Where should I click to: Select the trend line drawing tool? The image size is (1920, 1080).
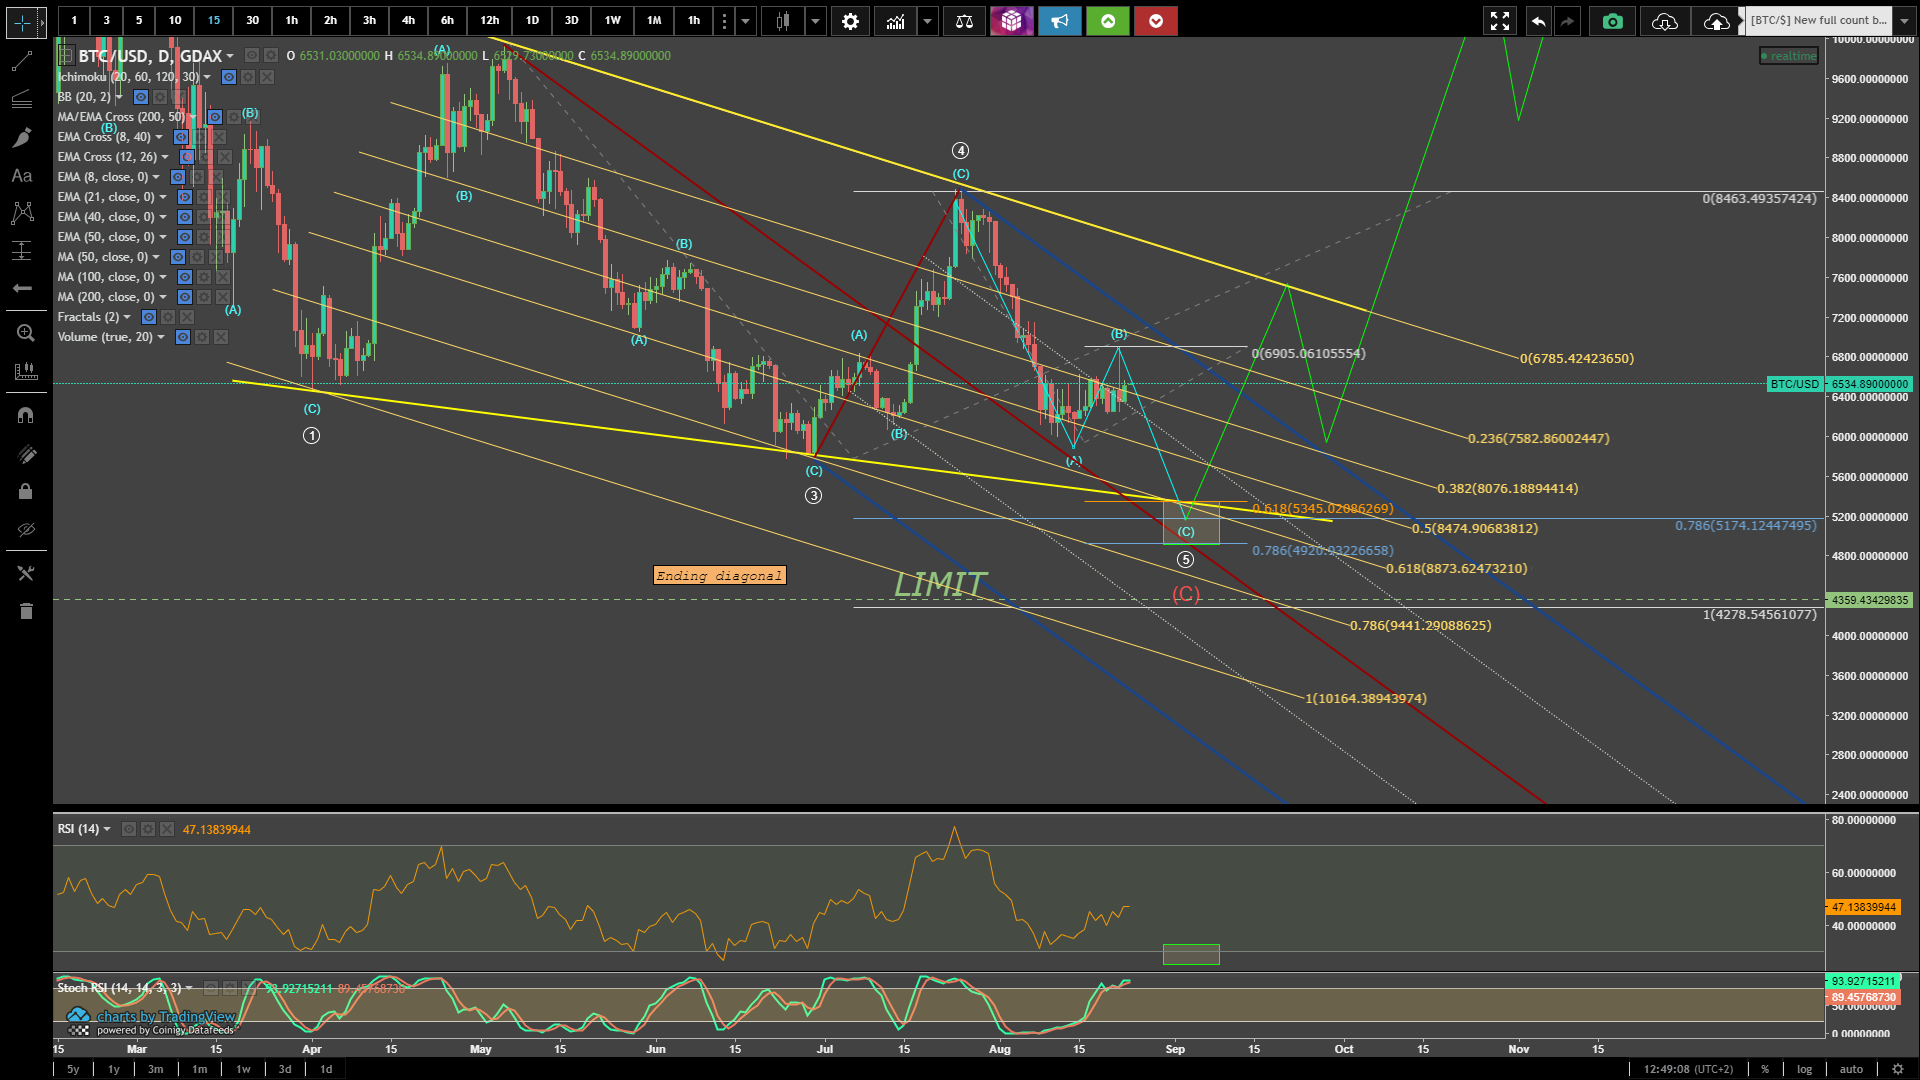pos(22,62)
